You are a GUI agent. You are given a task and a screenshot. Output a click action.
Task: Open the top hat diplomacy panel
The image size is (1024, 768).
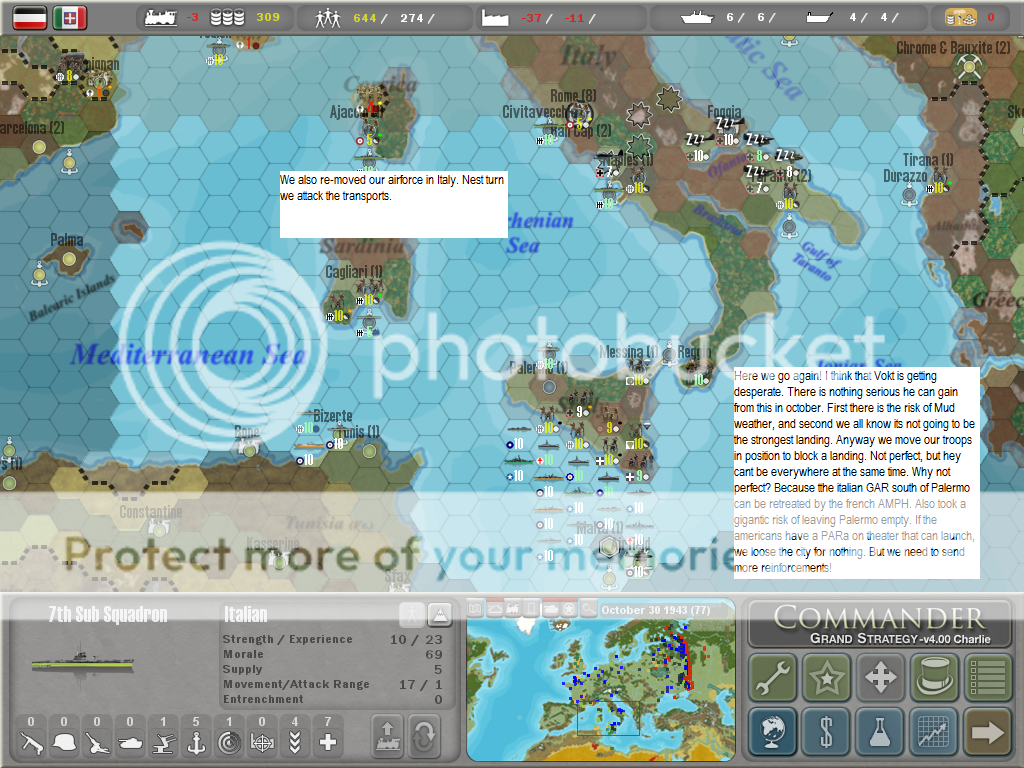934,679
